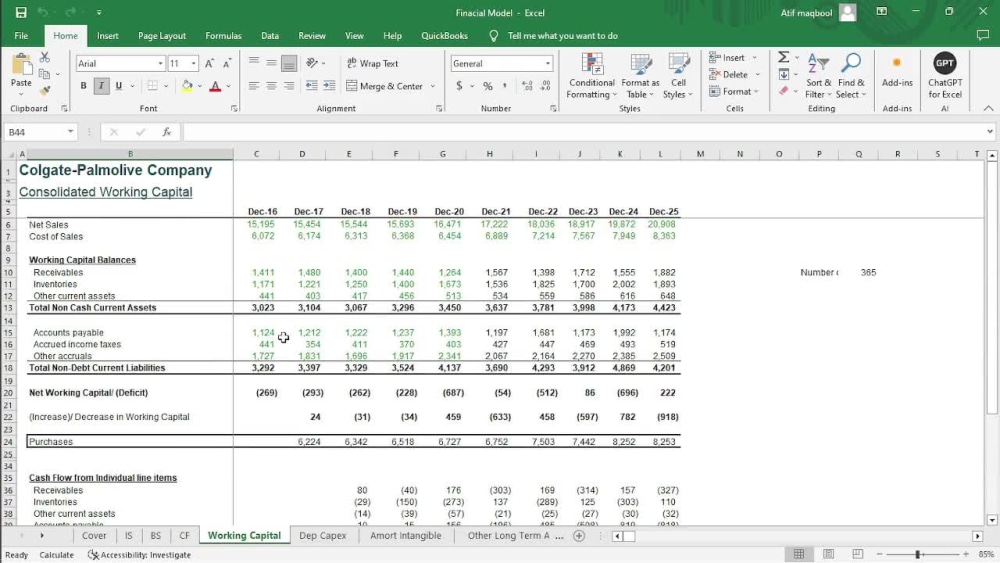The width and height of the screenshot is (1000, 563).
Task: Click the Format Painter brush icon
Action: pyautogui.click(x=45, y=91)
